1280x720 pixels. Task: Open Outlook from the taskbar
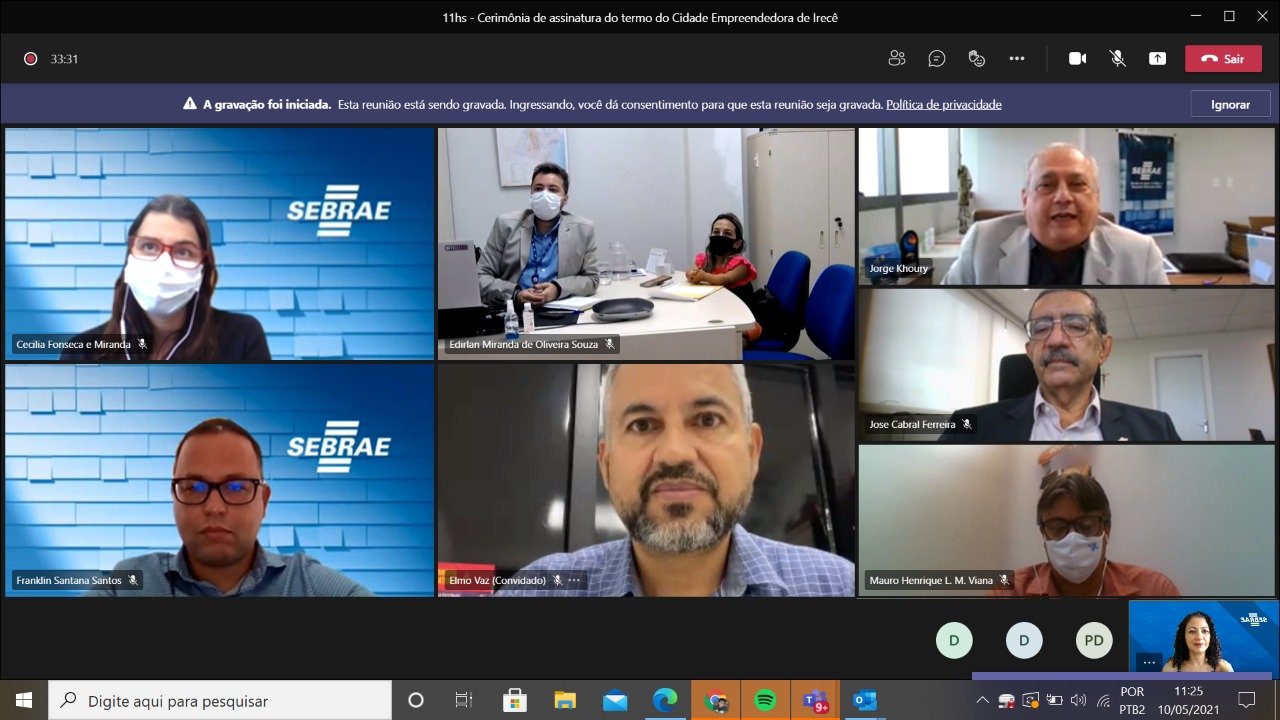(865, 700)
